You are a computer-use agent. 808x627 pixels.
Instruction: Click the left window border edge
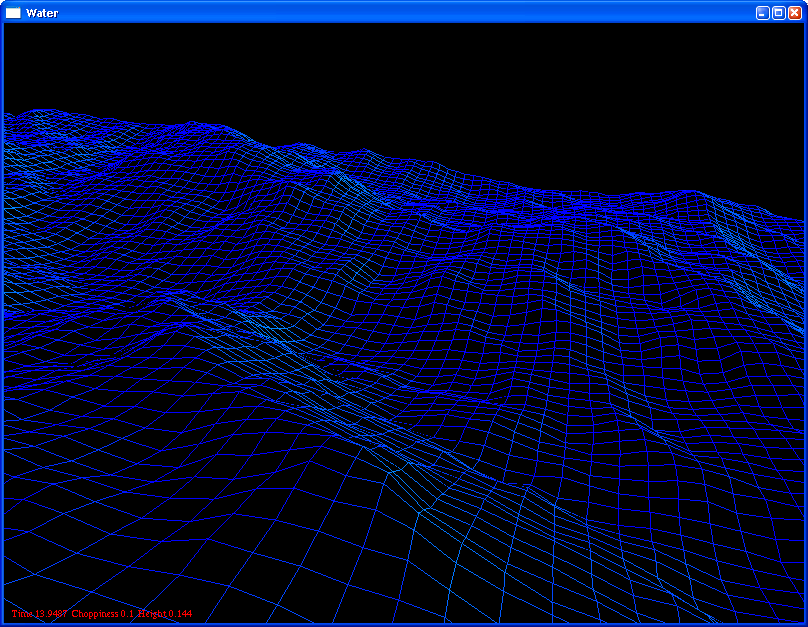(x=1, y=320)
